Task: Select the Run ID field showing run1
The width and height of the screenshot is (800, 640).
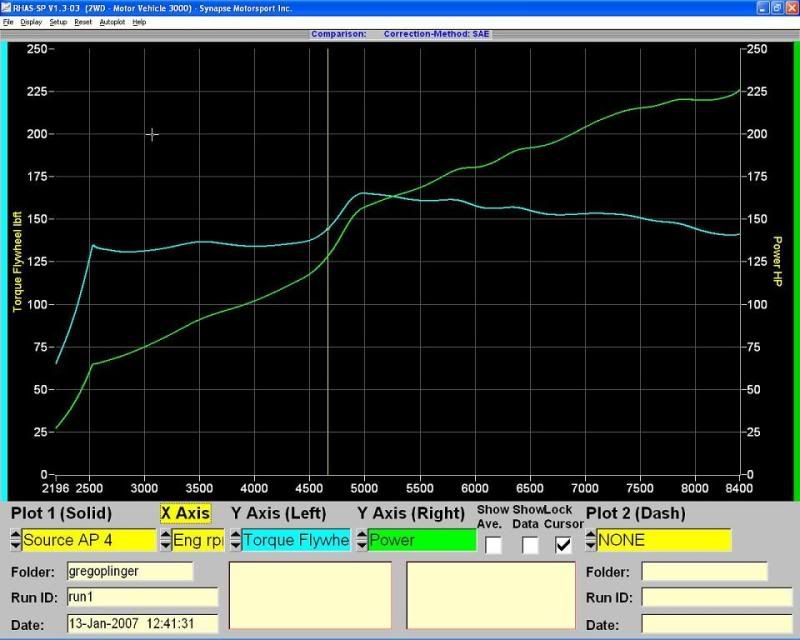Action: click(x=141, y=598)
